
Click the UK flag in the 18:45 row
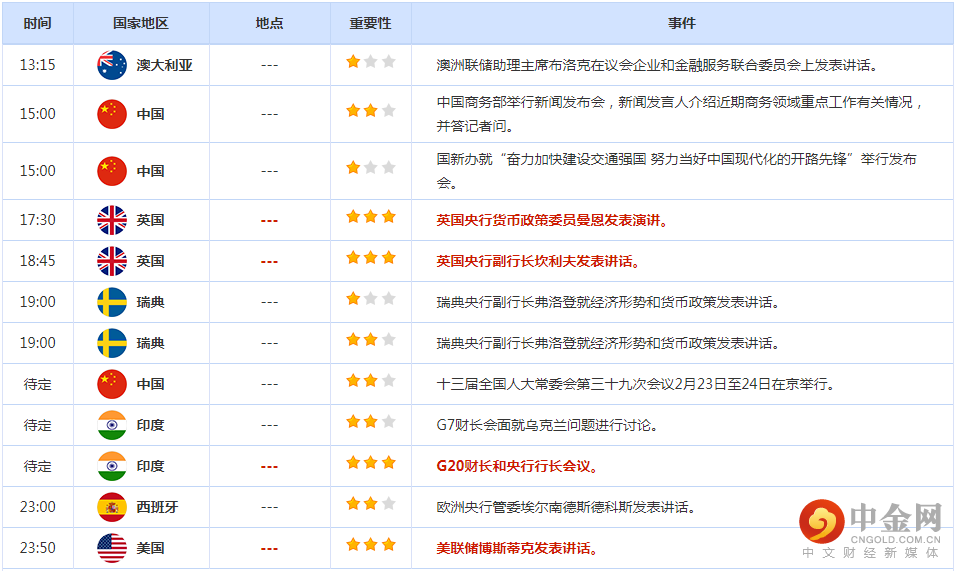tap(111, 261)
